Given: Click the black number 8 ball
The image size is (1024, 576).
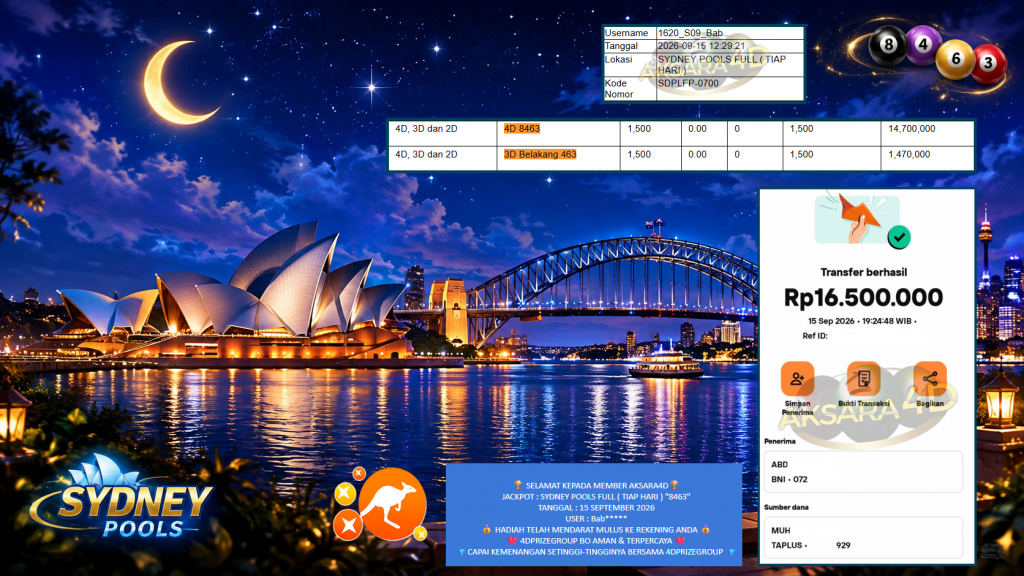Looking at the screenshot, I should coord(888,44).
